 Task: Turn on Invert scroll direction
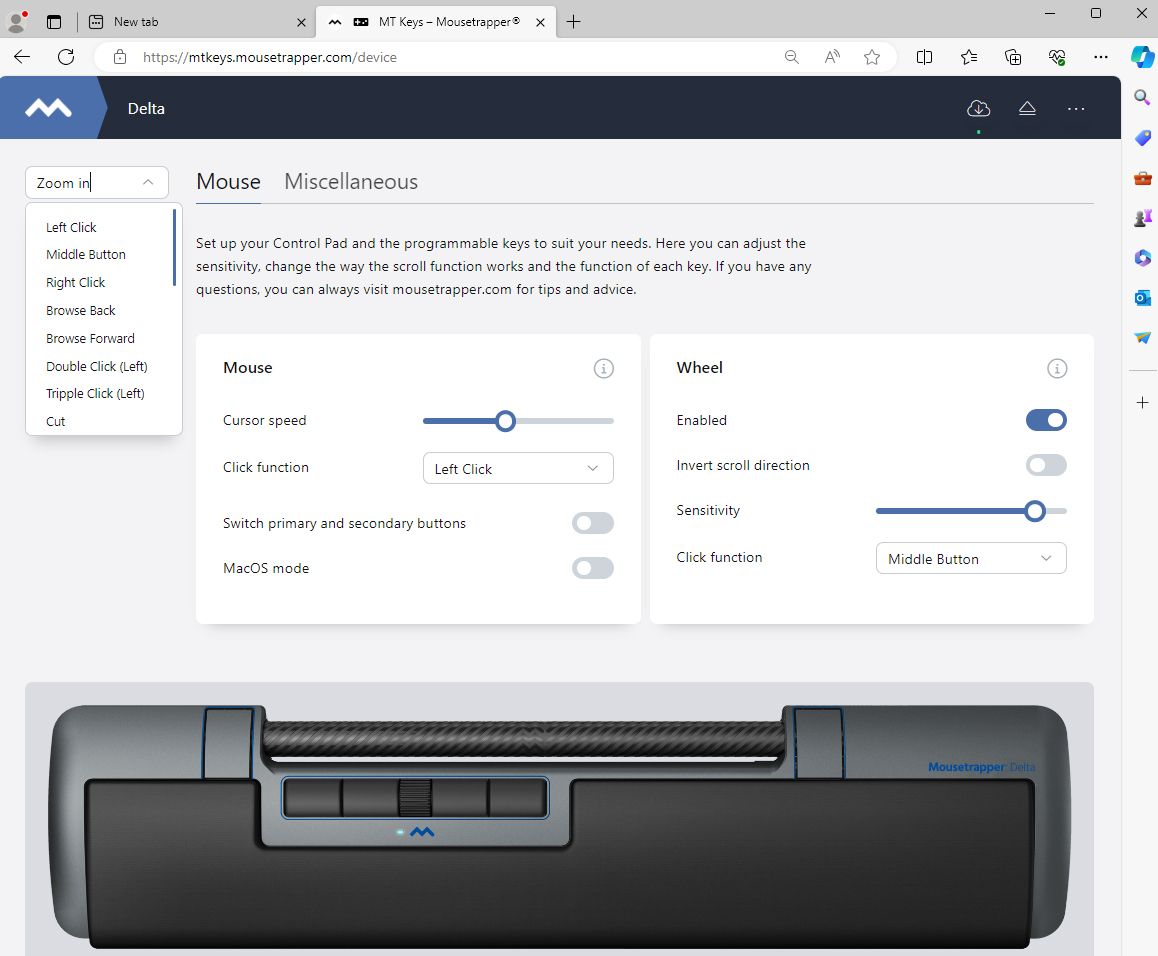click(x=1046, y=465)
